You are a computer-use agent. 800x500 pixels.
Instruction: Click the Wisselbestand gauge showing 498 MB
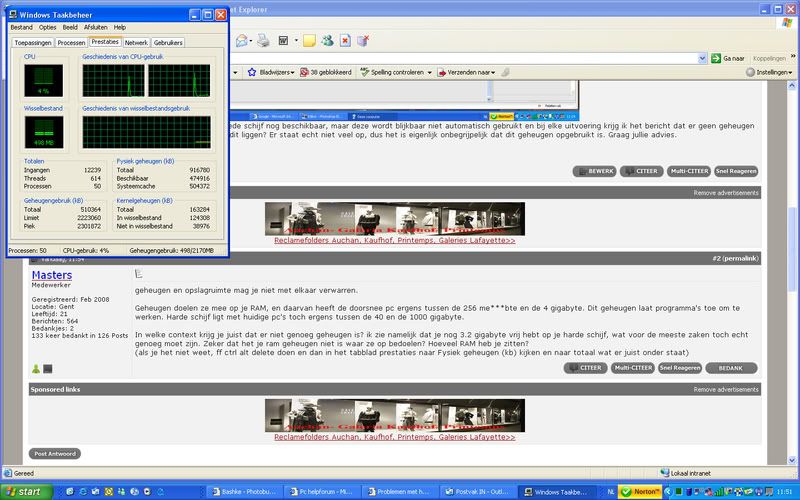(x=43, y=132)
